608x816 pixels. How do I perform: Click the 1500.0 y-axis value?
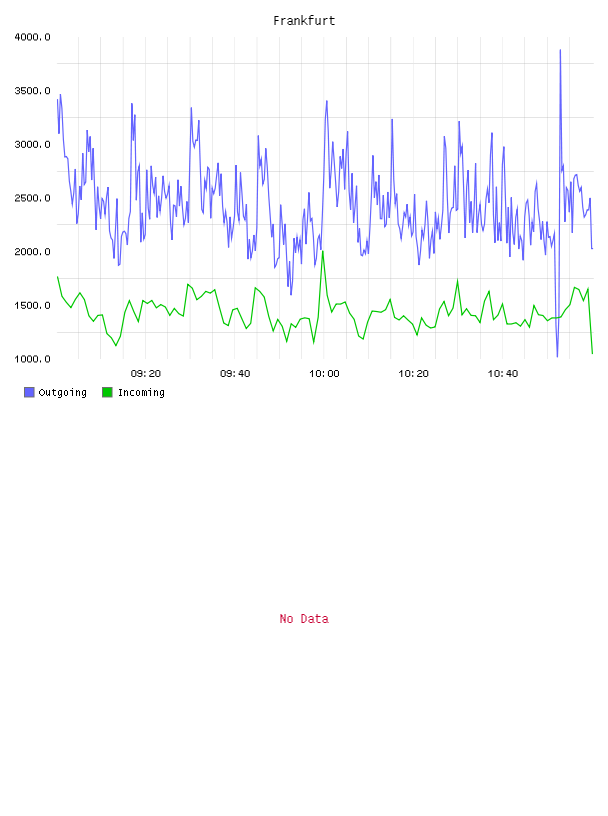pyautogui.click(x=32, y=305)
